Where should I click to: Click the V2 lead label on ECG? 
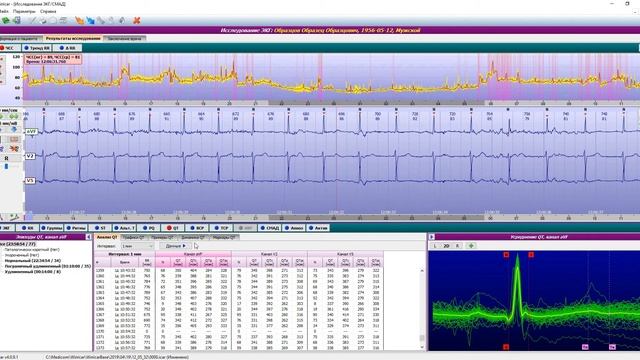pyautogui.click(x=30, y=156)
